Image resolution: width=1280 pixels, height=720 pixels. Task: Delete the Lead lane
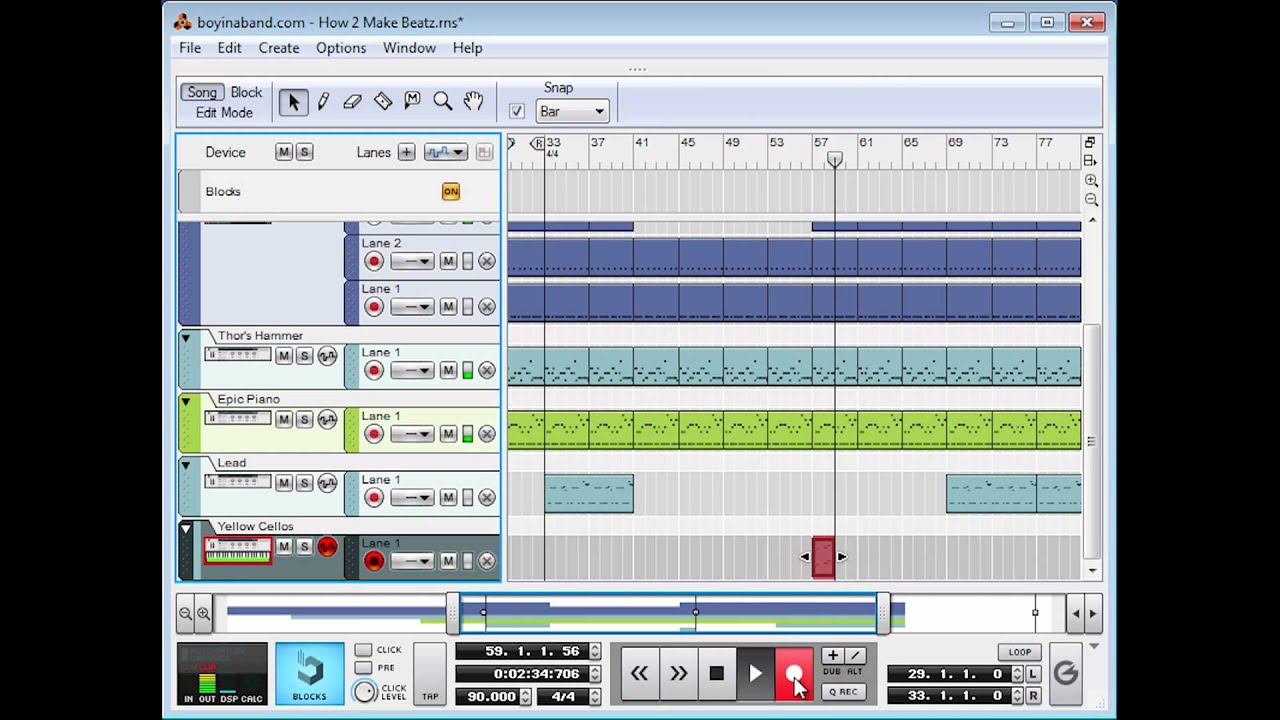coord(487,497)
